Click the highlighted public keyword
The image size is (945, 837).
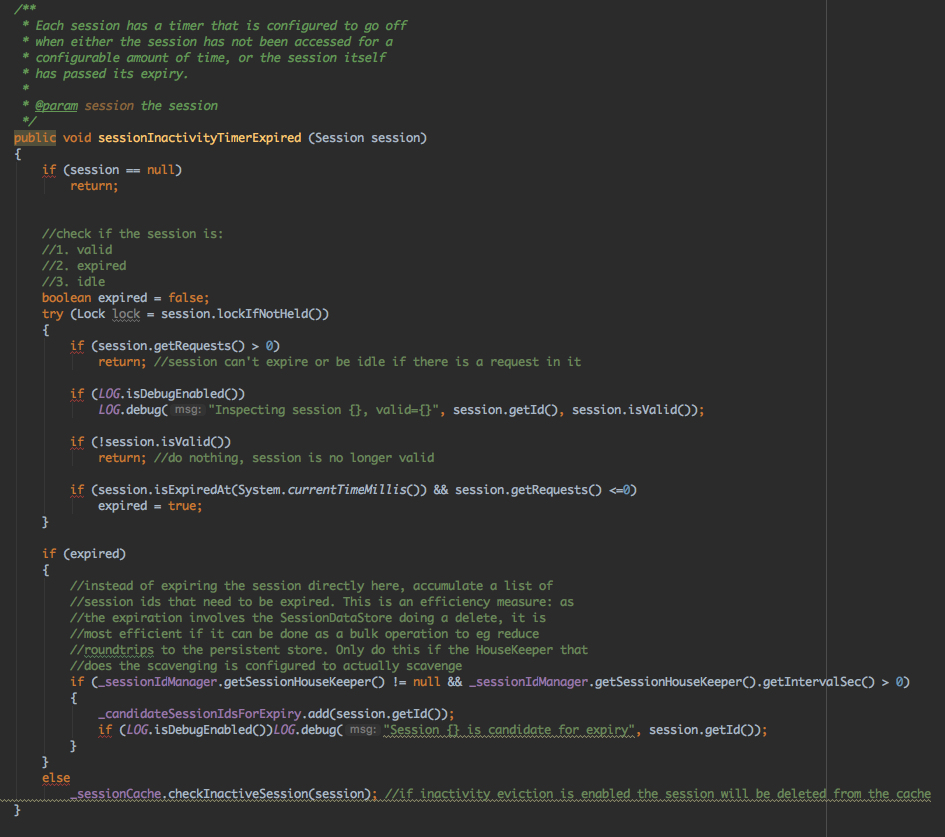(x=35, y=137)
